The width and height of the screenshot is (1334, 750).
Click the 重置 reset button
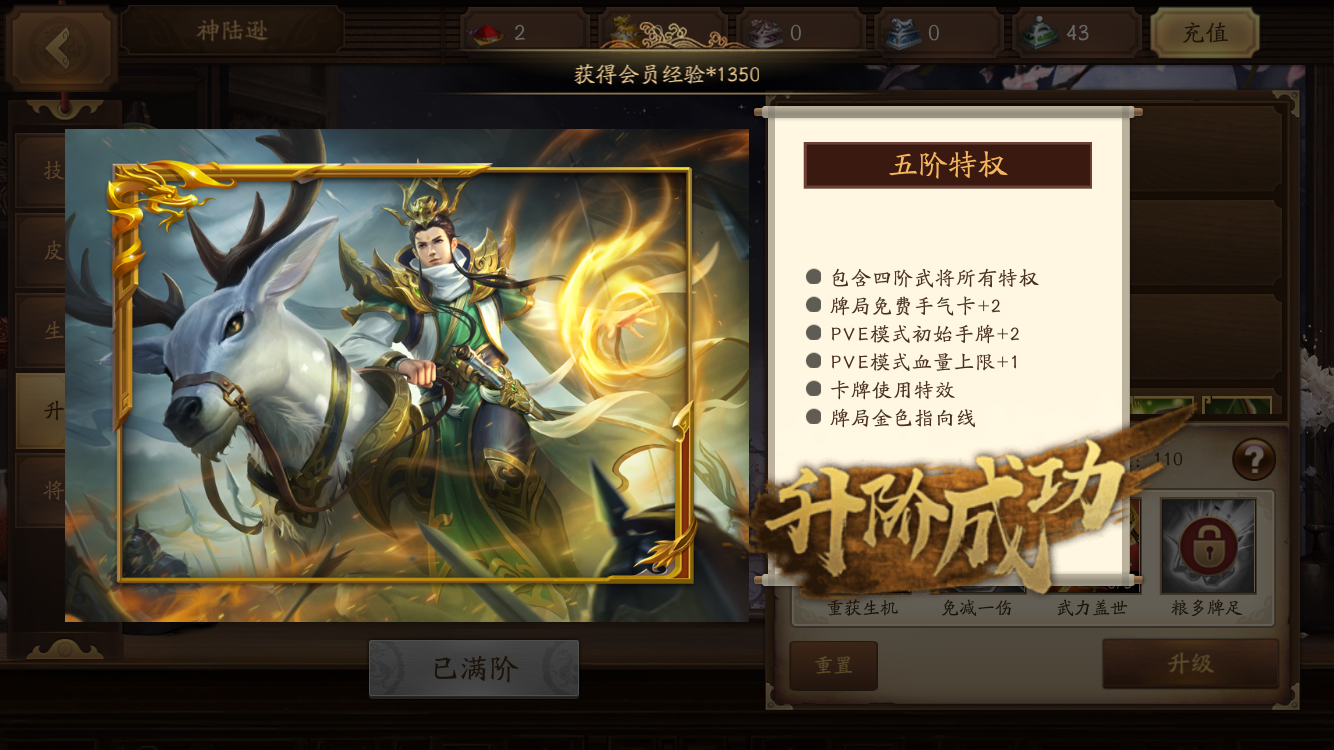[833, 666]
